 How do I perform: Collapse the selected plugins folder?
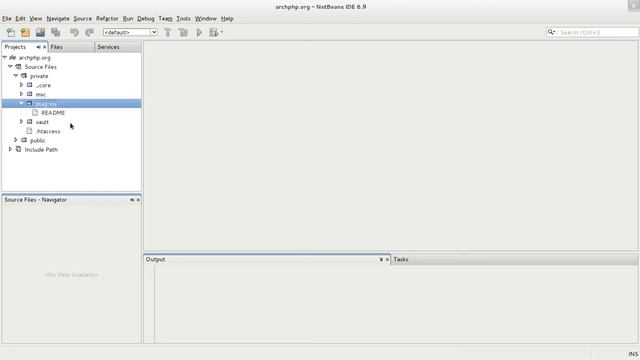pyautogui.click(x=22, y=103)
